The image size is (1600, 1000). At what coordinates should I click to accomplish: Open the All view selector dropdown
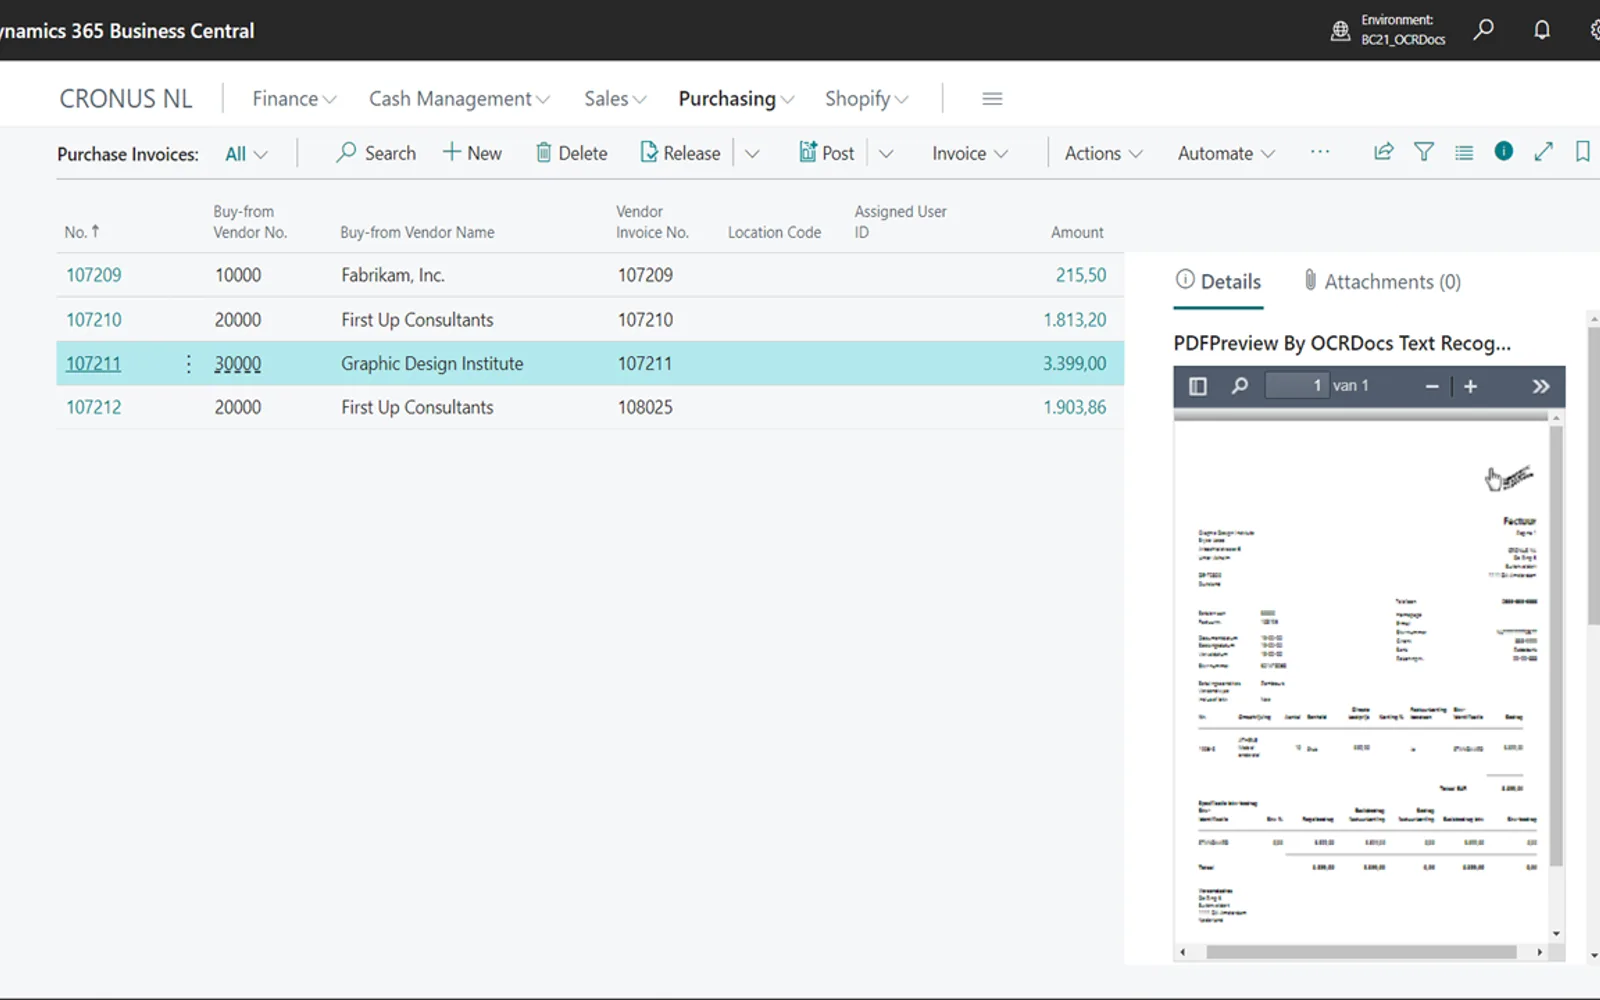(x=246, y=154)
